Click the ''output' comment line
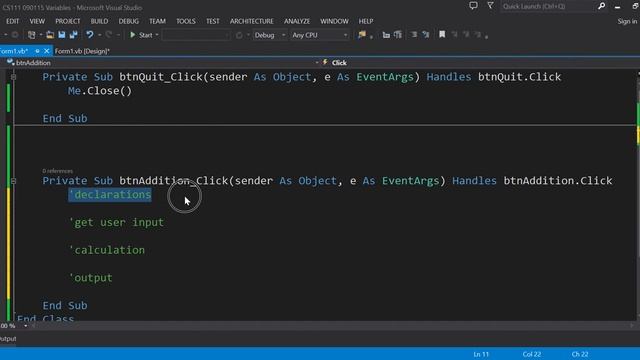 [91, 278]
